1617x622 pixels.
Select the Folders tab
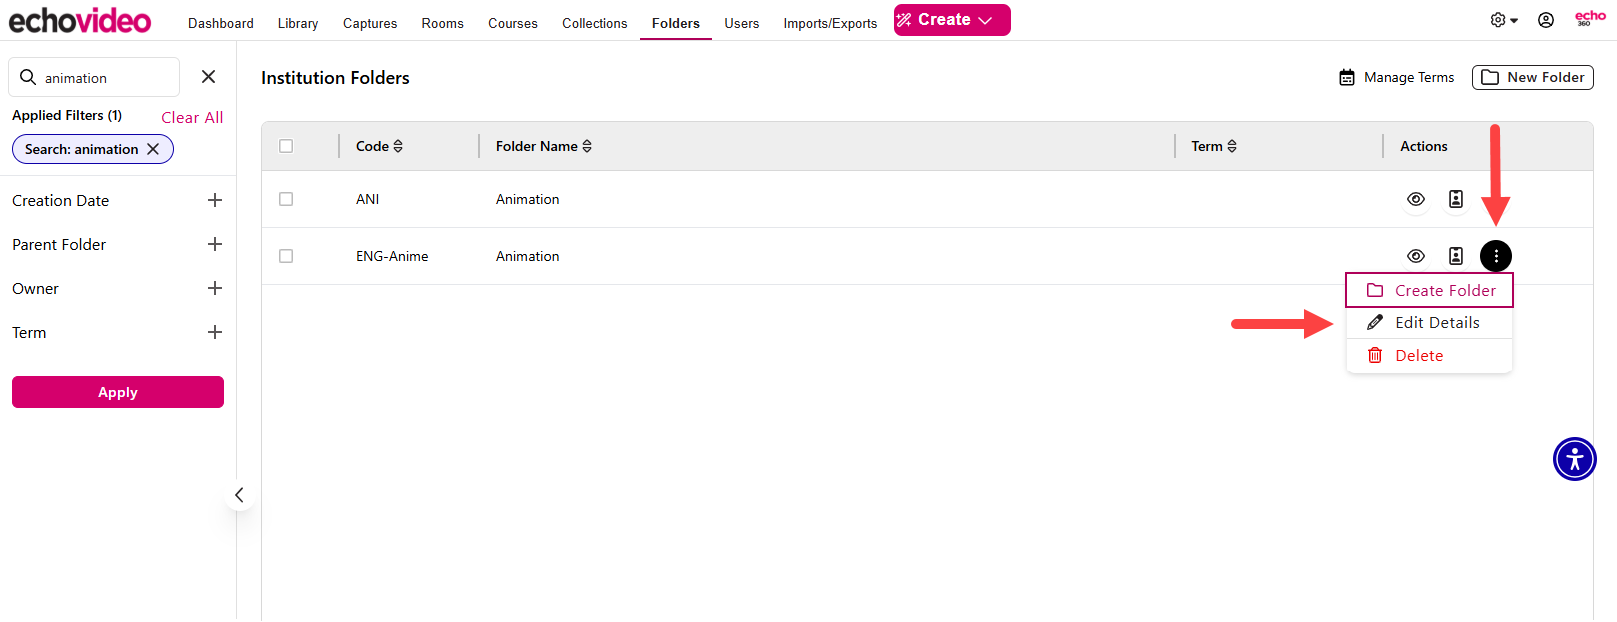[676, 23]
